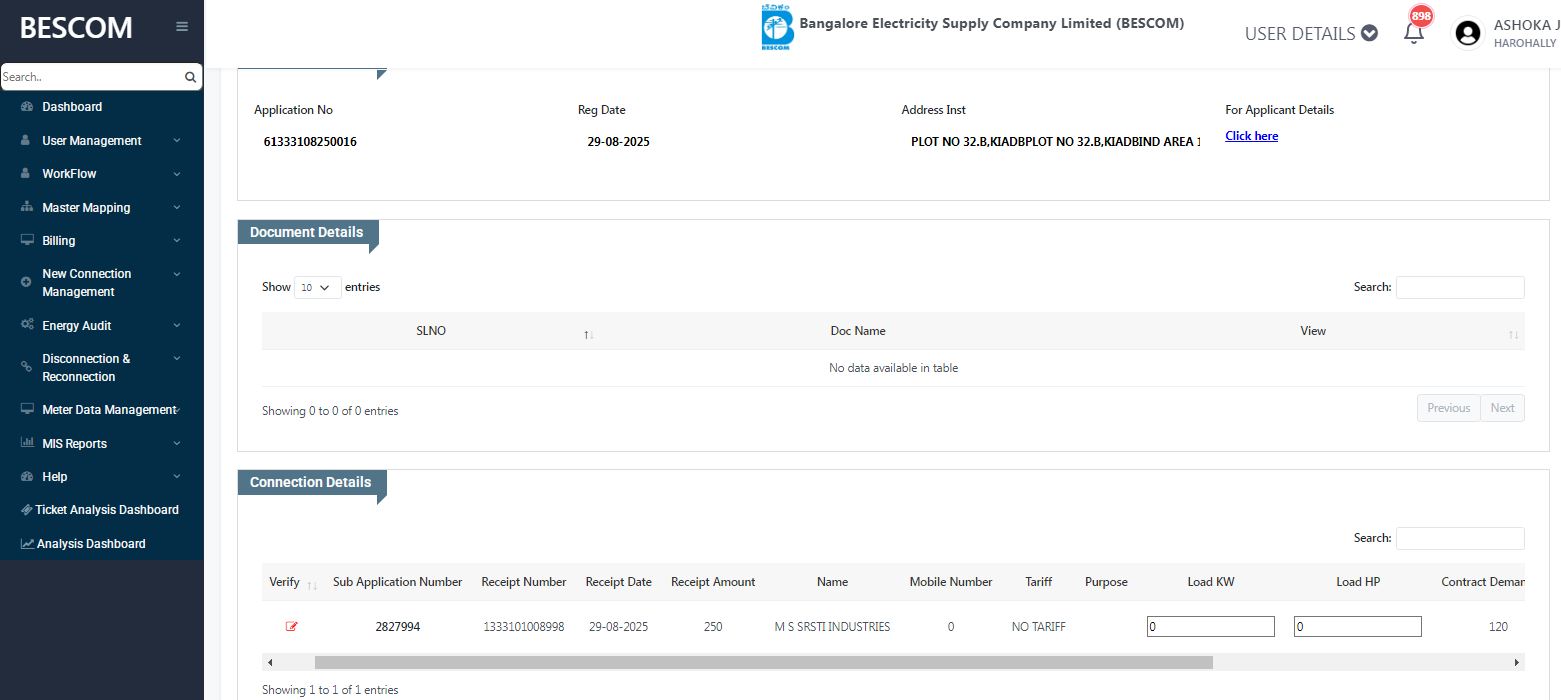Viewport: 1561px width, 700px height.
Task: Expand the WorkFlow submenu chevron
Action: point(177,174)
